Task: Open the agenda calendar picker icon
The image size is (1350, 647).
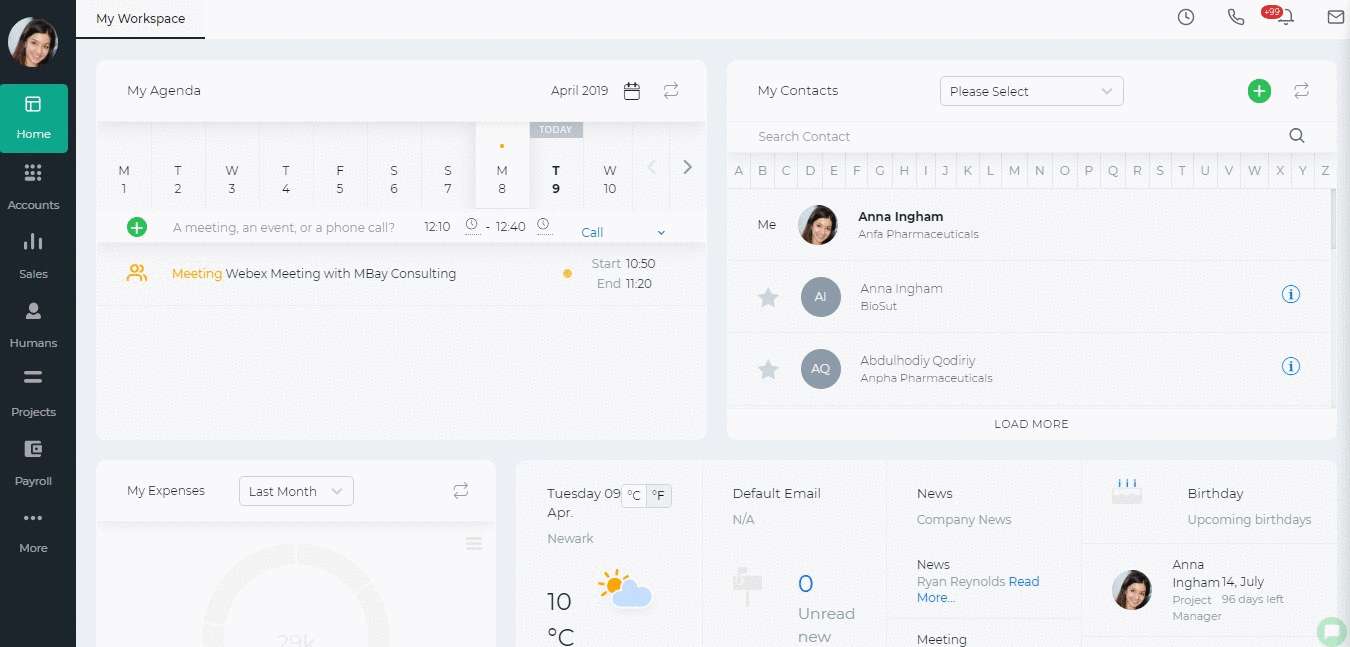Action: click(x=632, y=91)
